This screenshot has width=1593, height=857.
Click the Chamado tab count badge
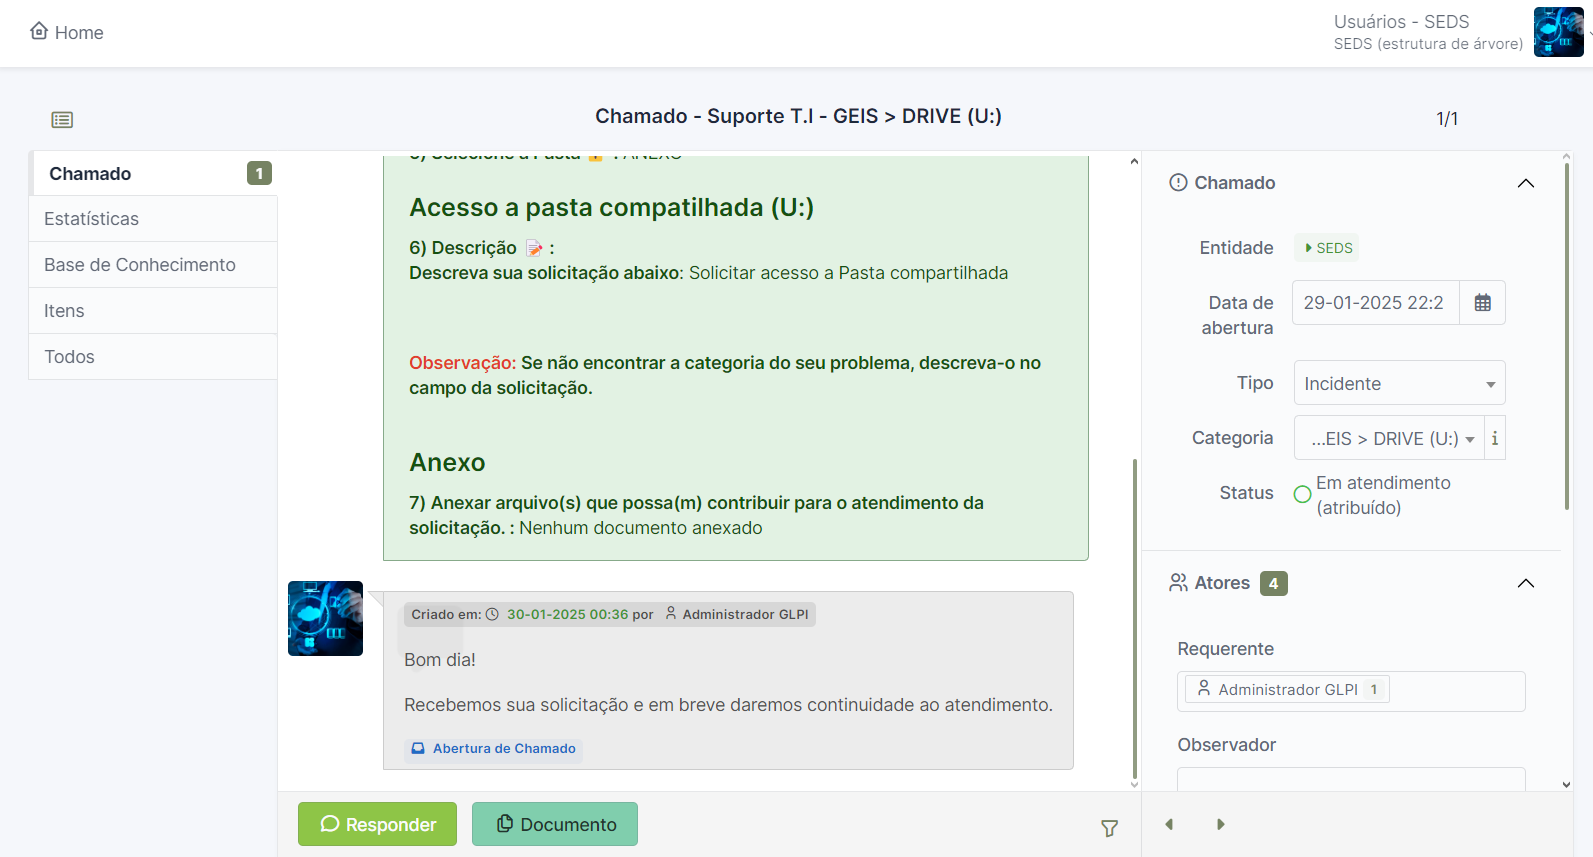(x=259, y=173)
